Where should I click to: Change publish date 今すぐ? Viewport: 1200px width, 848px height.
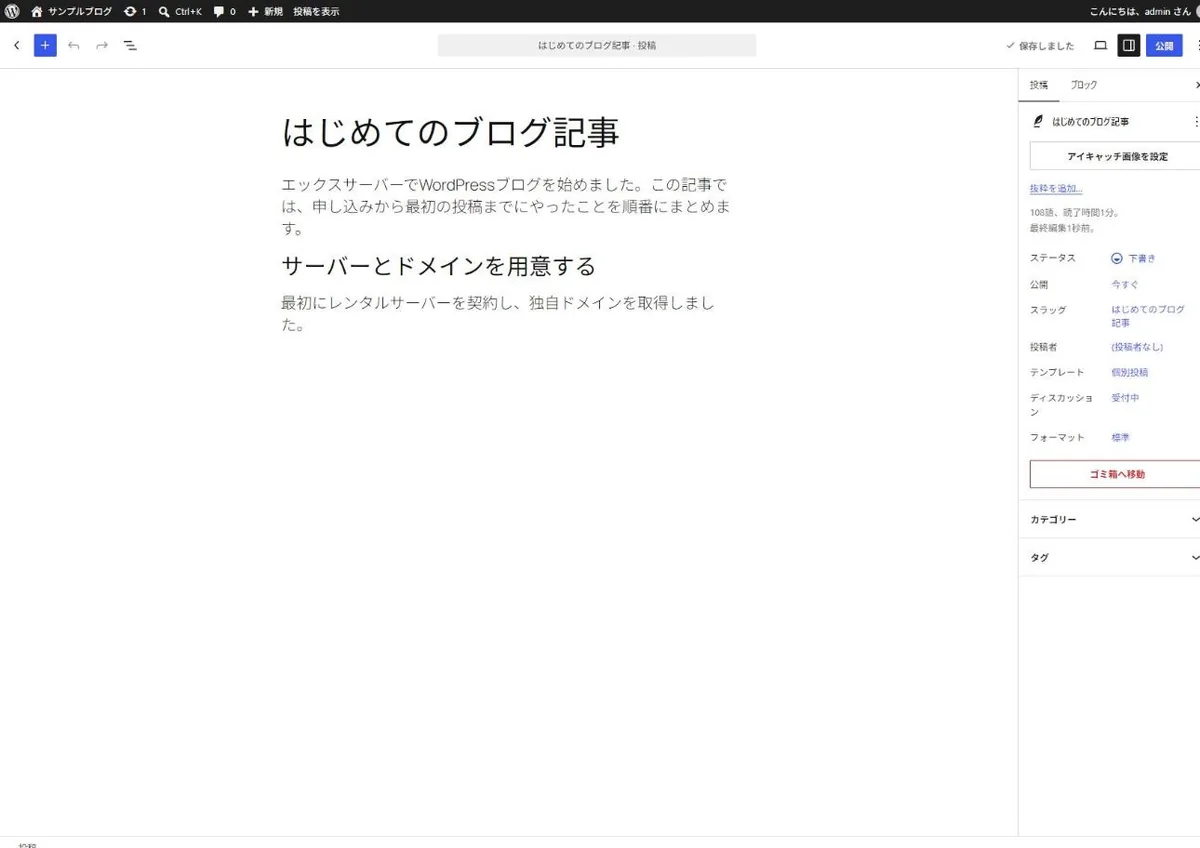(1125, 284)
